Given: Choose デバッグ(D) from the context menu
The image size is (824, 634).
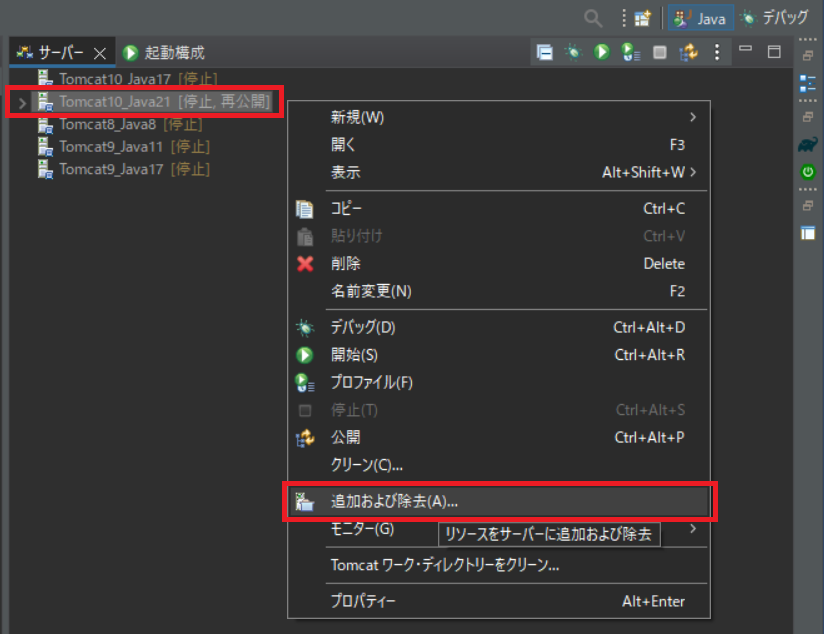Looking at the screenshot, I should (x=499, y=328).
